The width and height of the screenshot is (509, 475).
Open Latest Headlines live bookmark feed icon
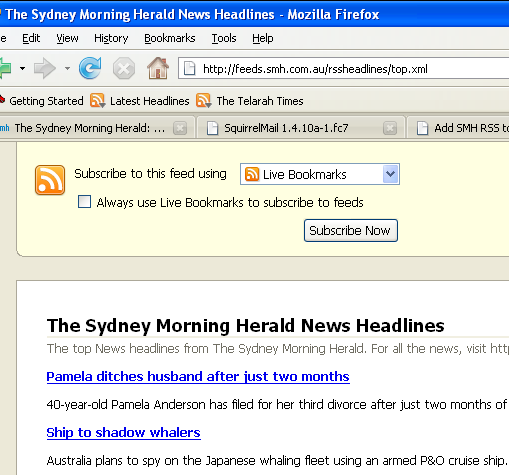(98, 101)
